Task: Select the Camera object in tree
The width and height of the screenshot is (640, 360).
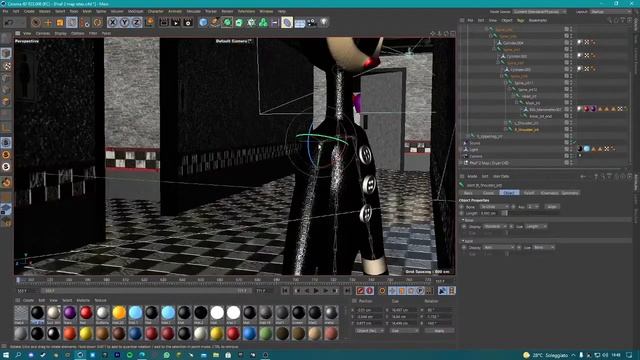Action: point(476,156)
